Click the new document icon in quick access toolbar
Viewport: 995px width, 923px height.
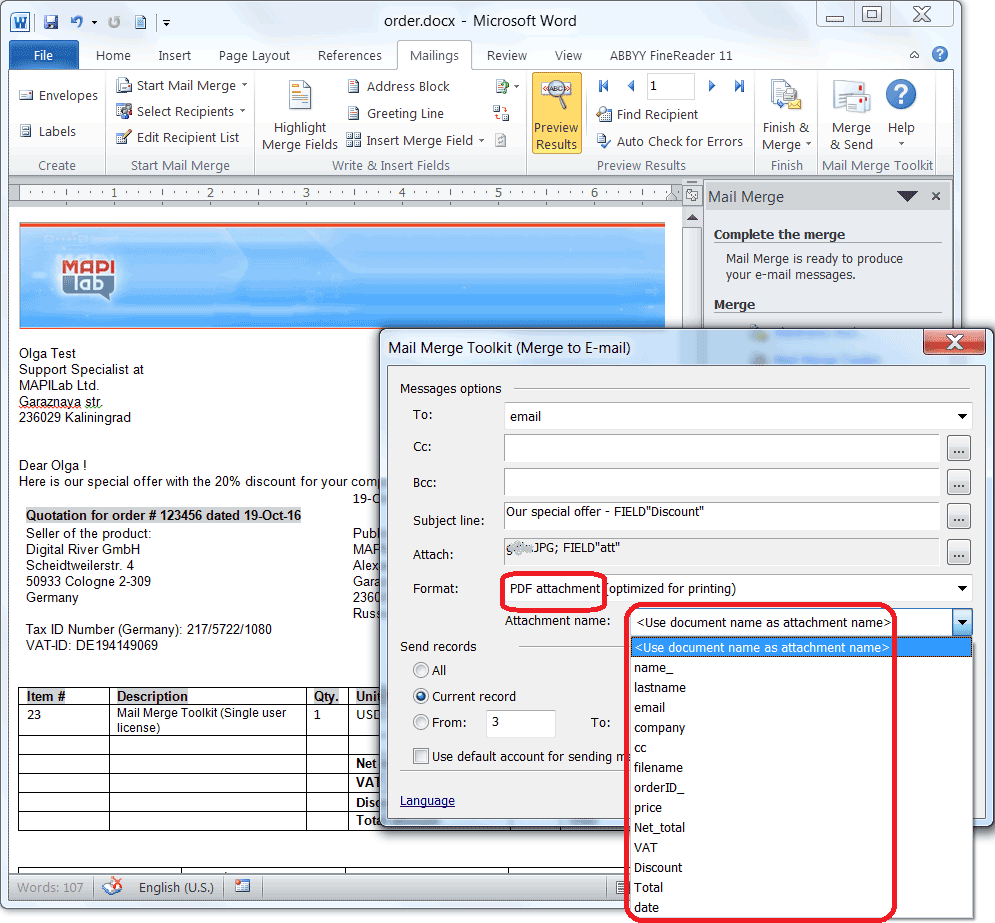pyautogui.click(x=140, y=22)
